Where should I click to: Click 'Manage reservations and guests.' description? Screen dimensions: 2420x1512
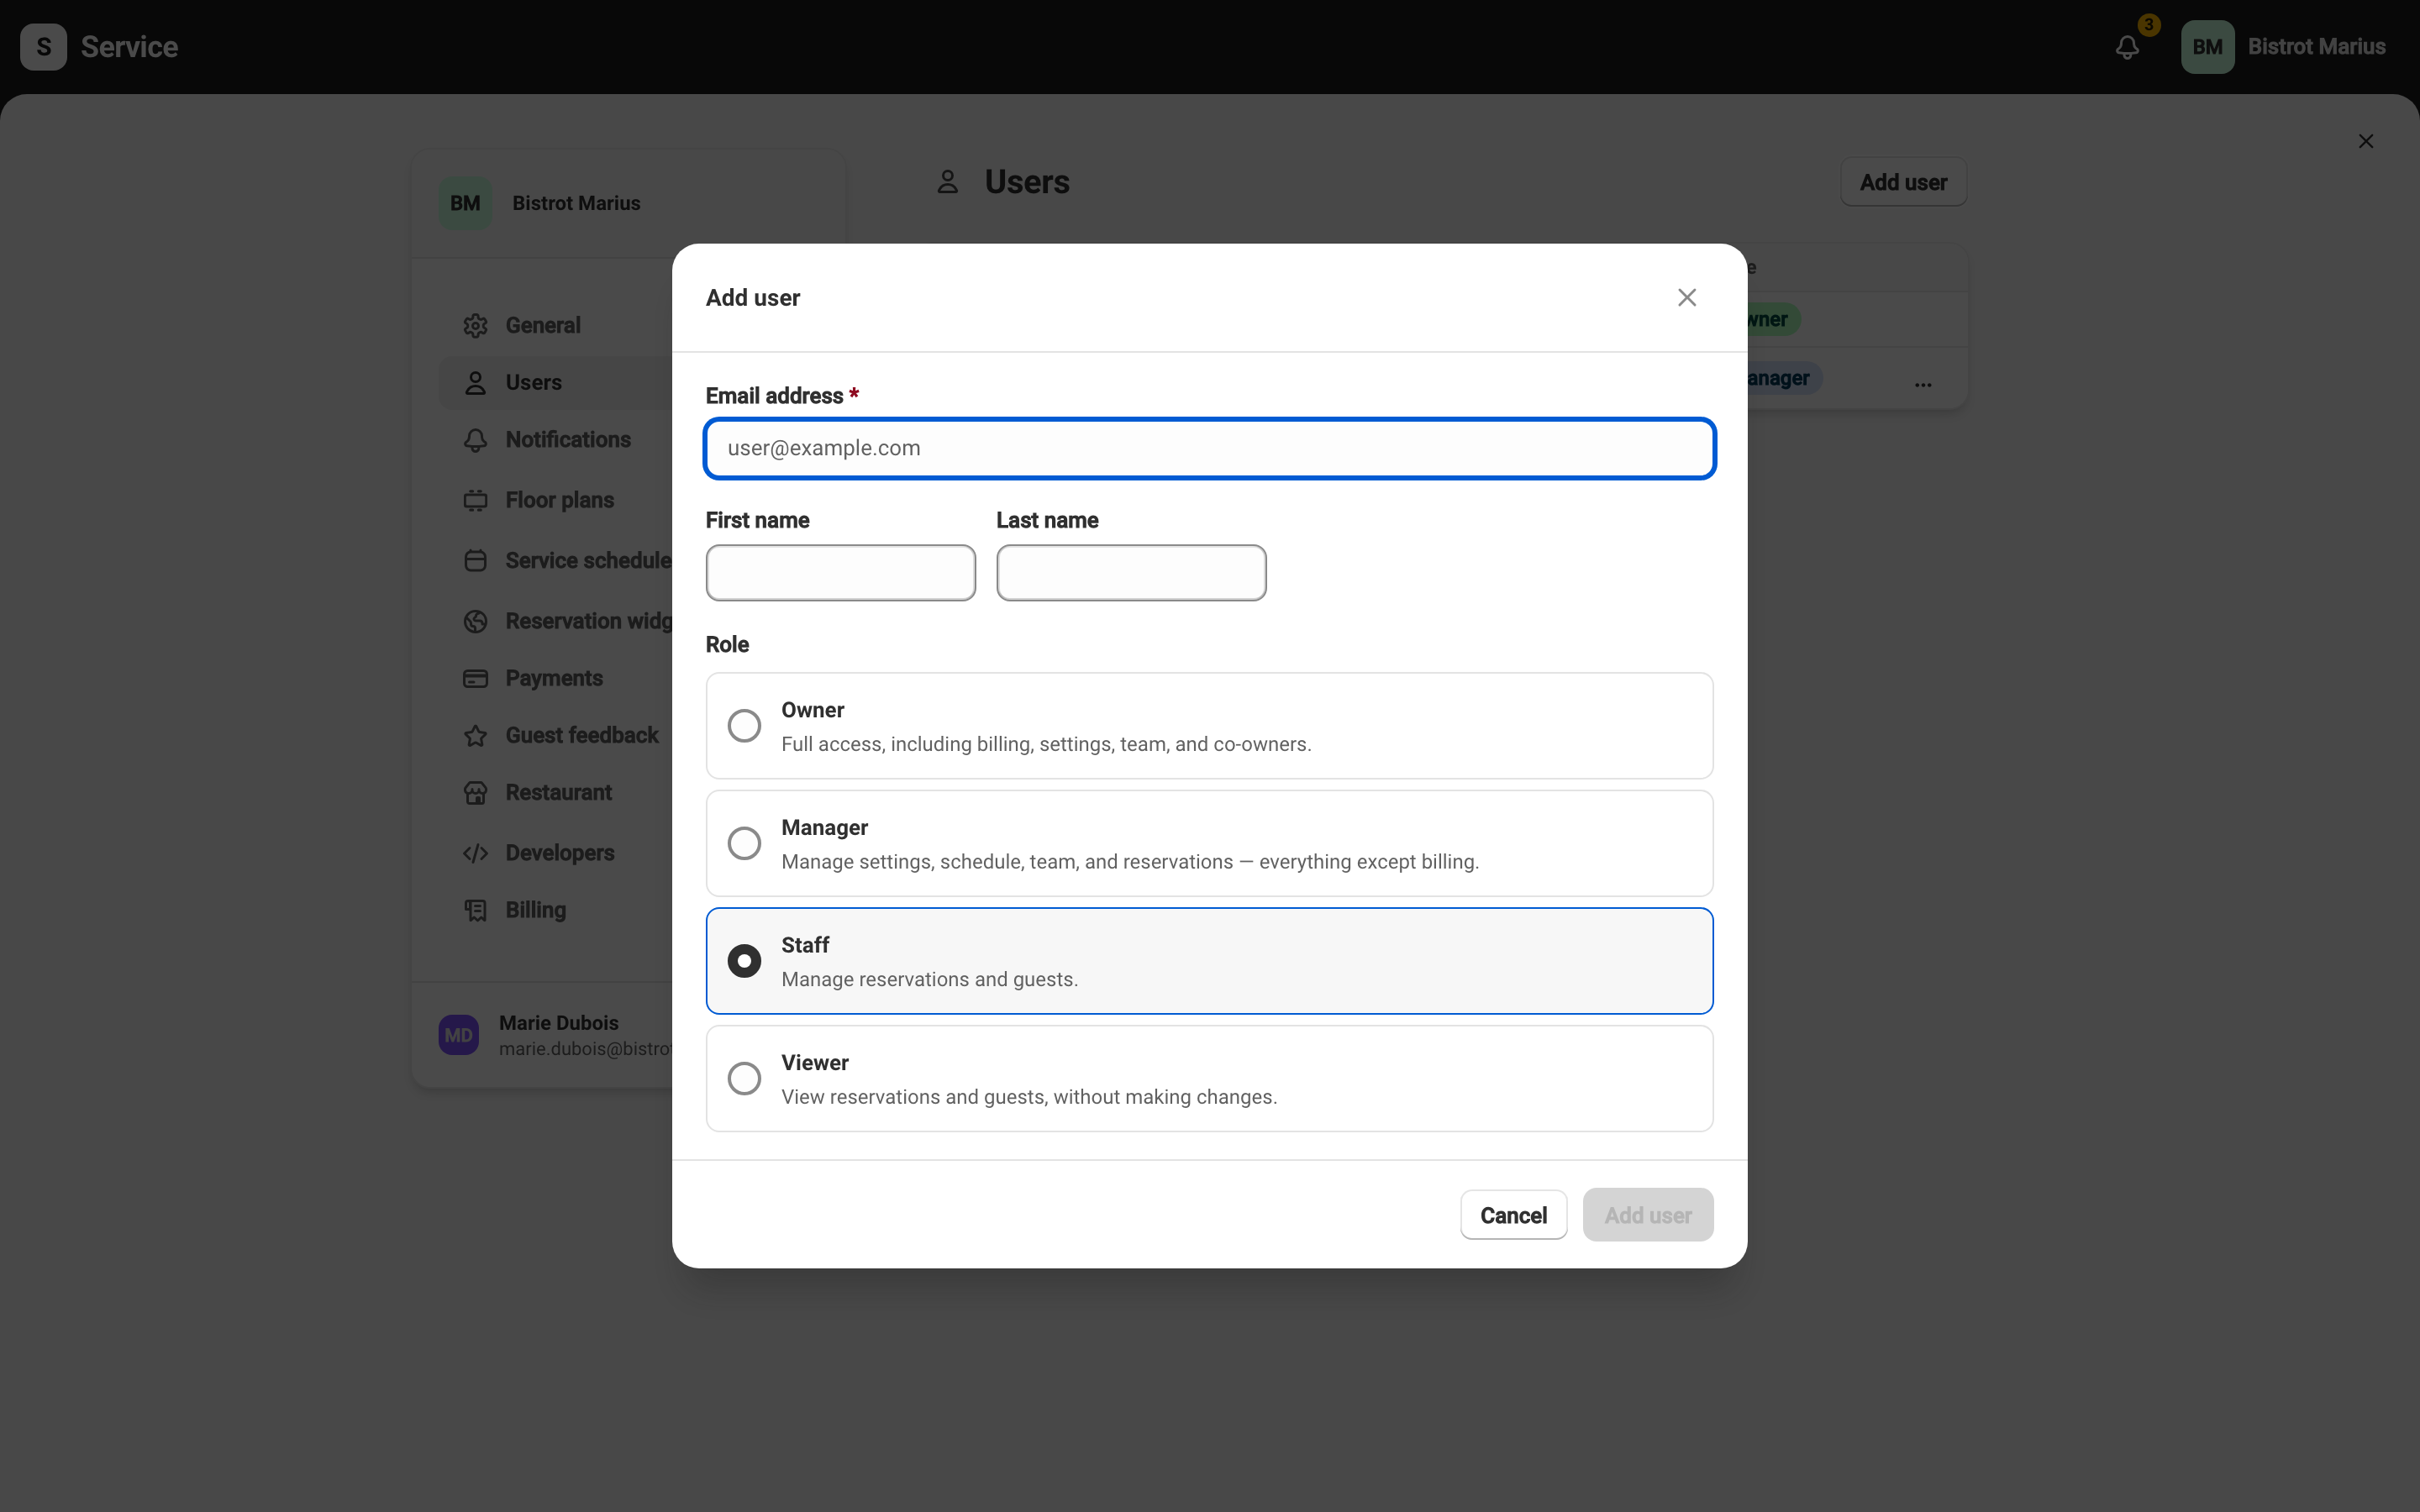tap(929, 980)
